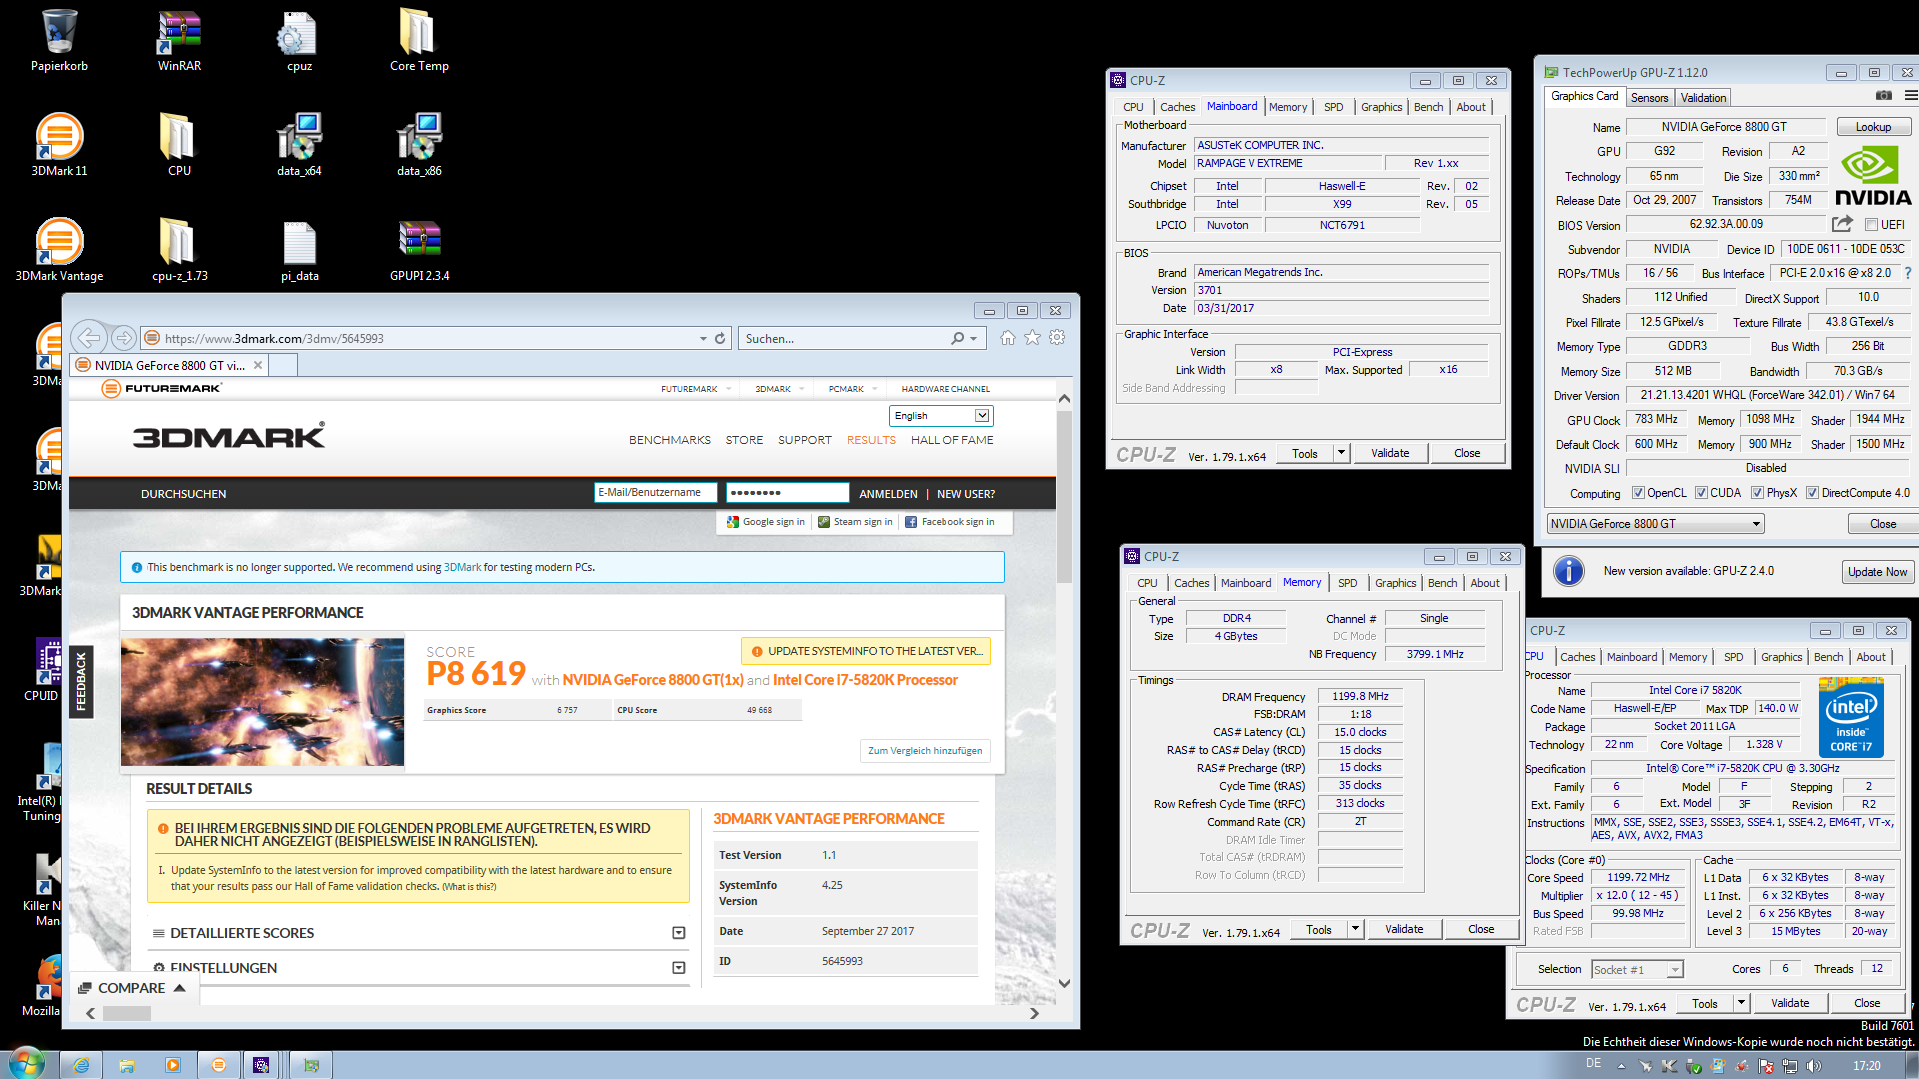1919x1079 pixels.
Task: Switch to the Sensors tab in GPU-Z
Action: pos(1649,98)
